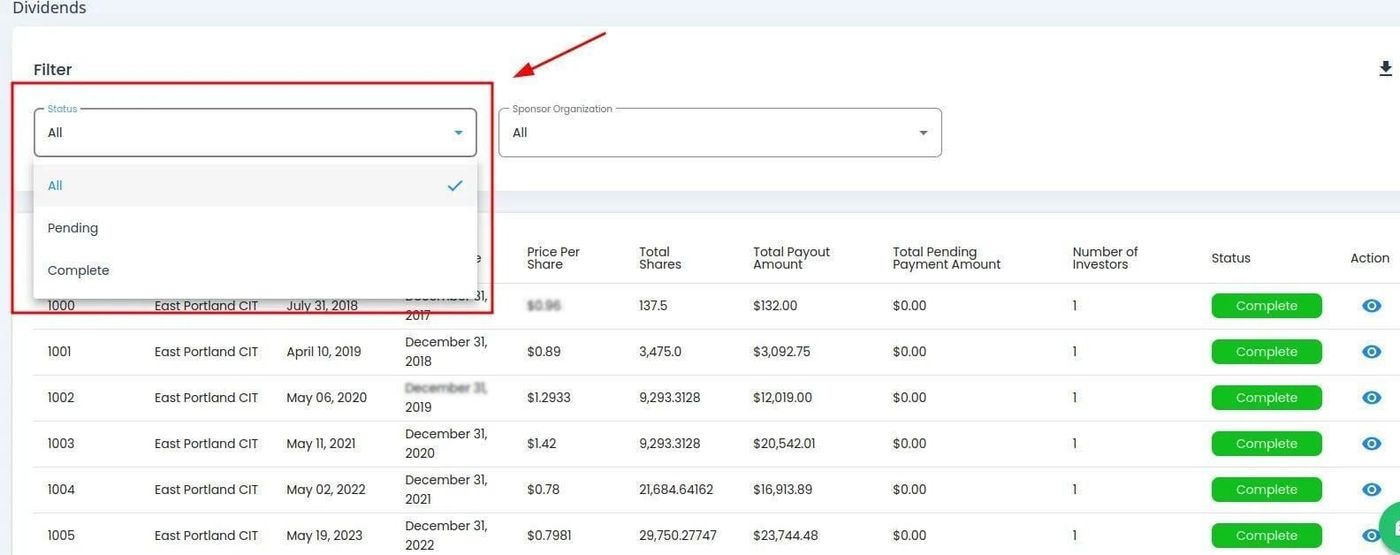Screen dimensions: 1400x555
Task: Click the Price Per Share column header
Action: (553, 258)
